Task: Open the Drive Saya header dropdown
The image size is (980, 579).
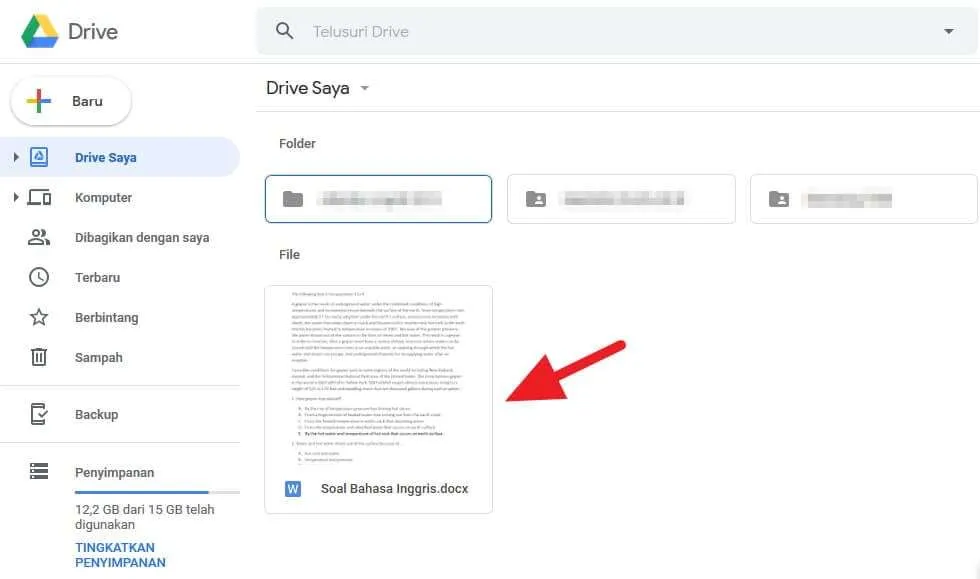Action: click(x=364, y=88)
